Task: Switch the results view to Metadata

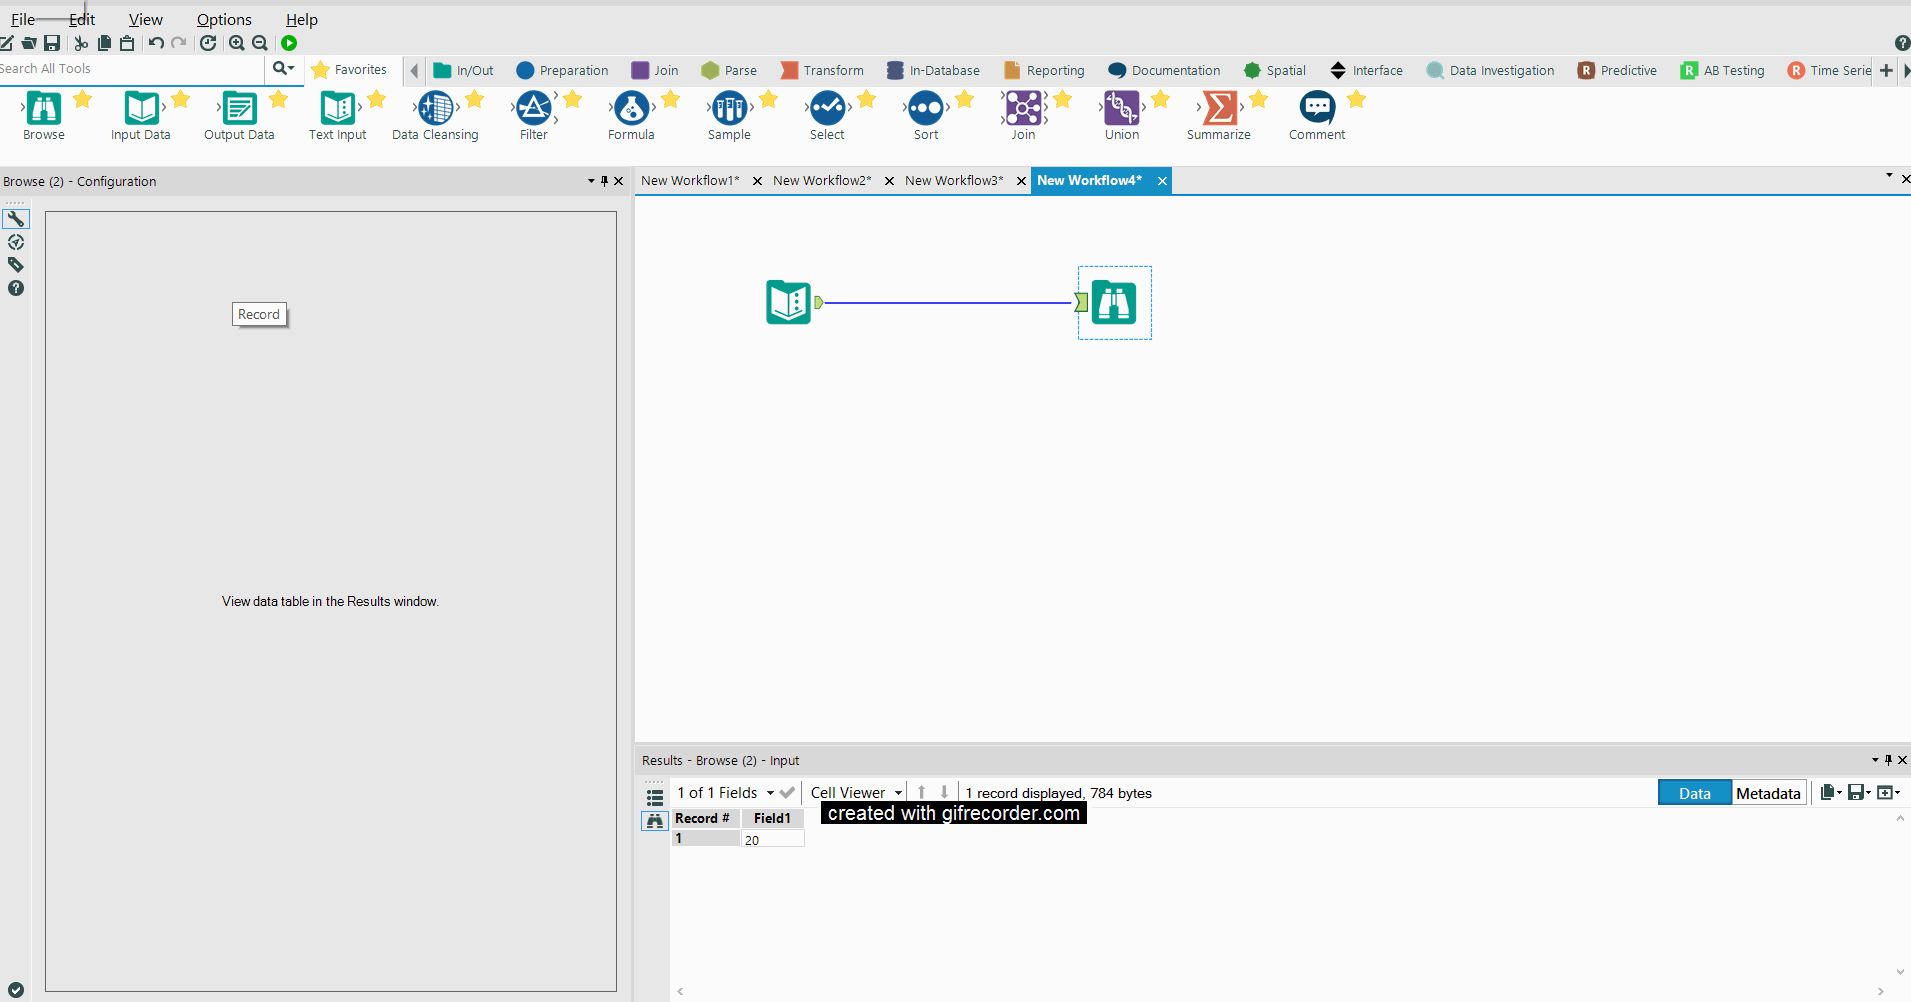Action: point(1768,793)
